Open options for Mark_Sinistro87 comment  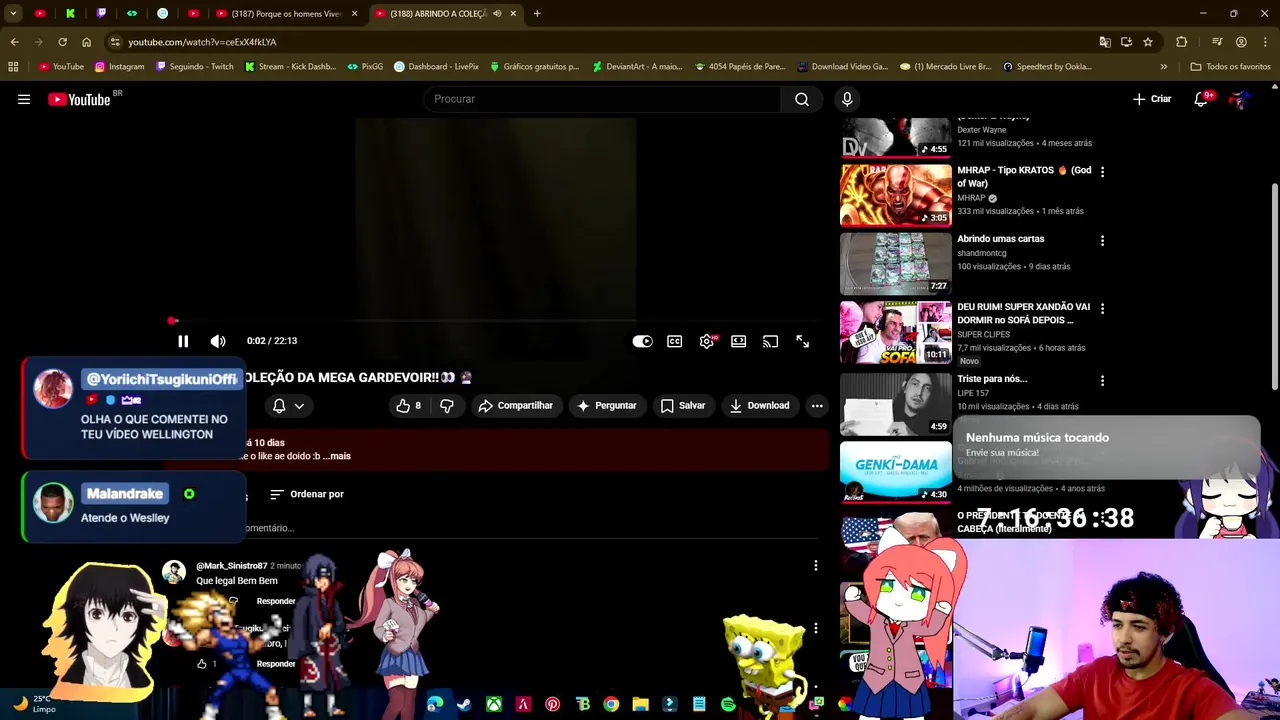click(x=815, y=566)
